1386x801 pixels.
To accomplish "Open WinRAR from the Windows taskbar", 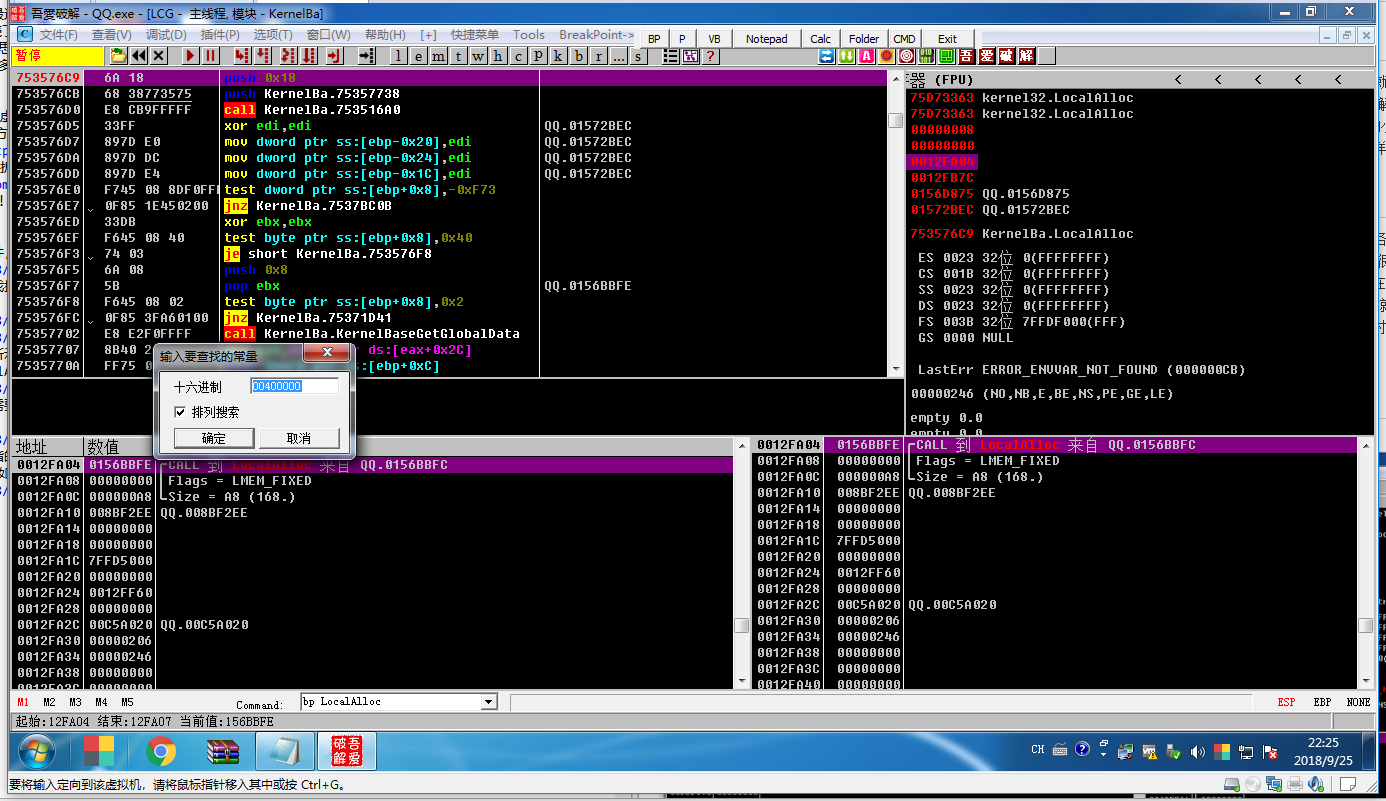I will point(222,751).
